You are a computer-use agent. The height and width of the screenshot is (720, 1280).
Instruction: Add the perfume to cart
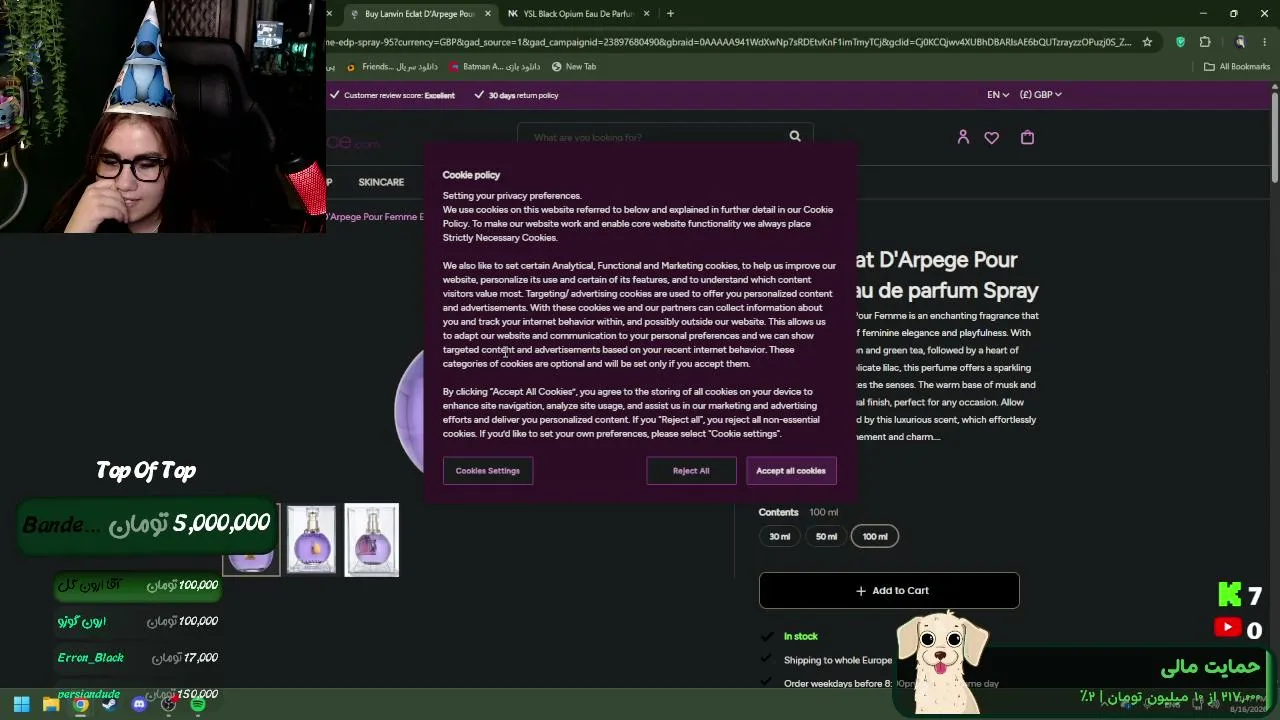click(x=889, y=590)
